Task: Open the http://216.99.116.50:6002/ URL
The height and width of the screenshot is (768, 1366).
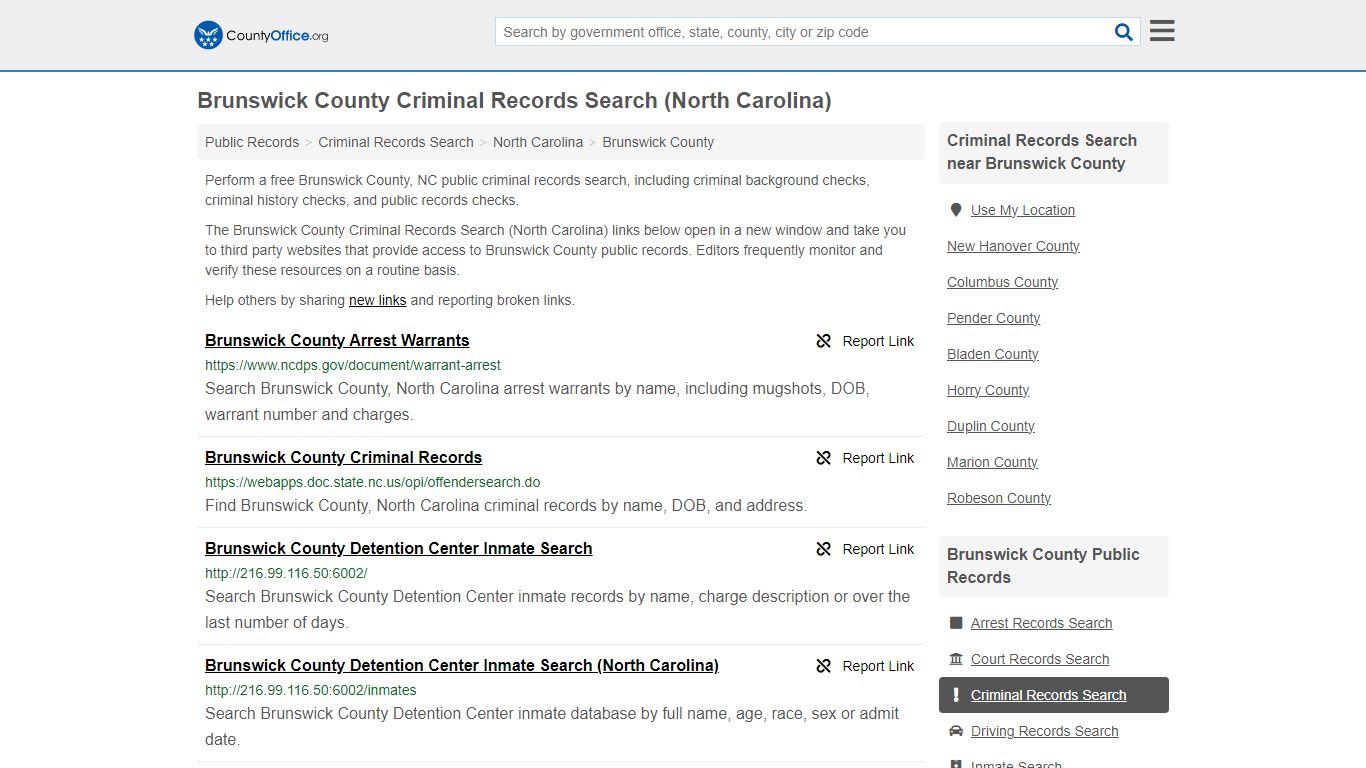Action: tap(286, 573)
